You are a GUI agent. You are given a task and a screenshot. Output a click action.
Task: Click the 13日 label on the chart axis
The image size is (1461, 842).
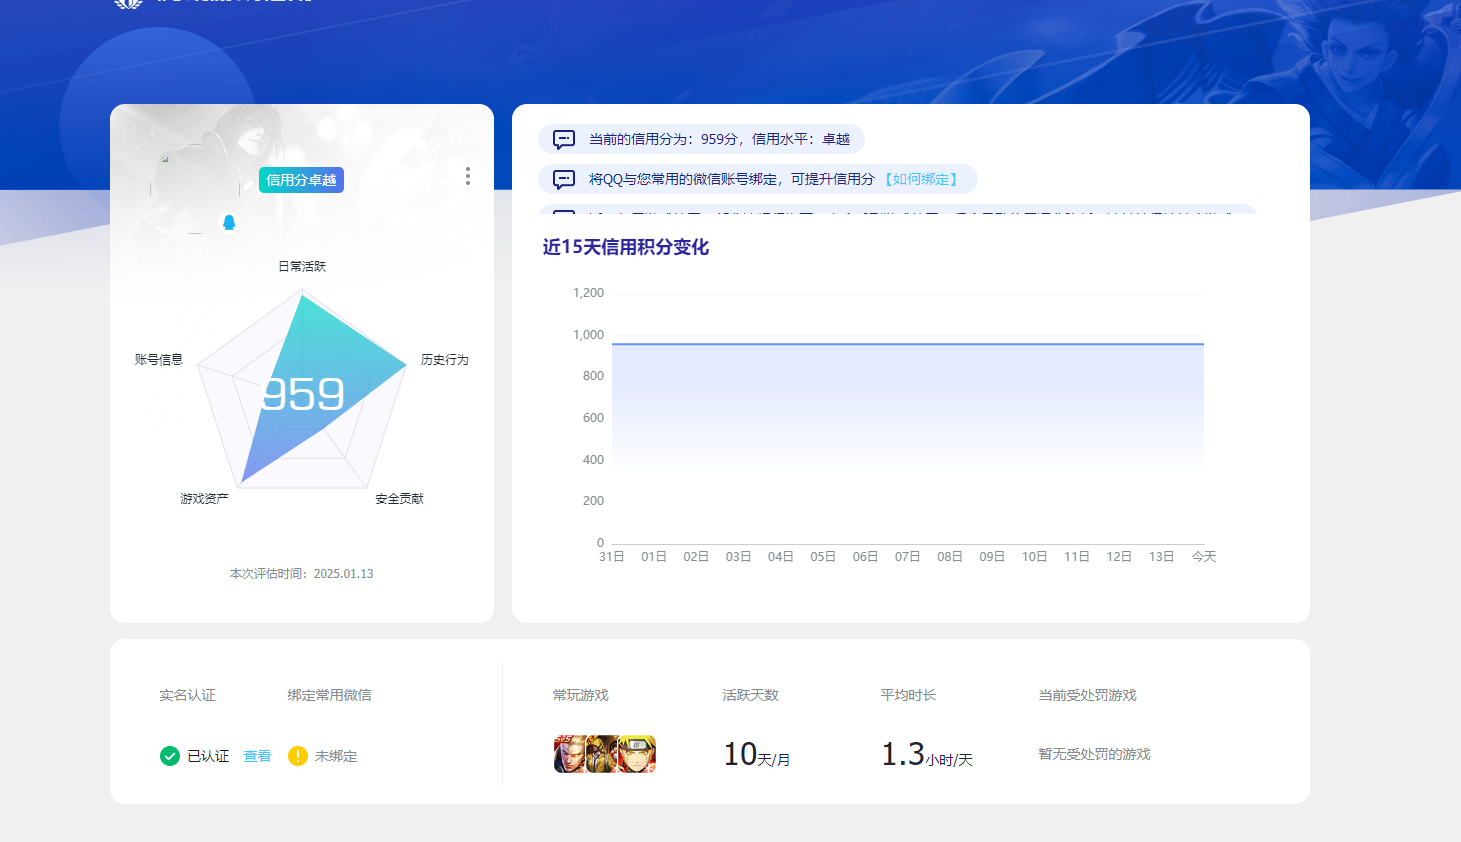click(x=1162, y=557)
